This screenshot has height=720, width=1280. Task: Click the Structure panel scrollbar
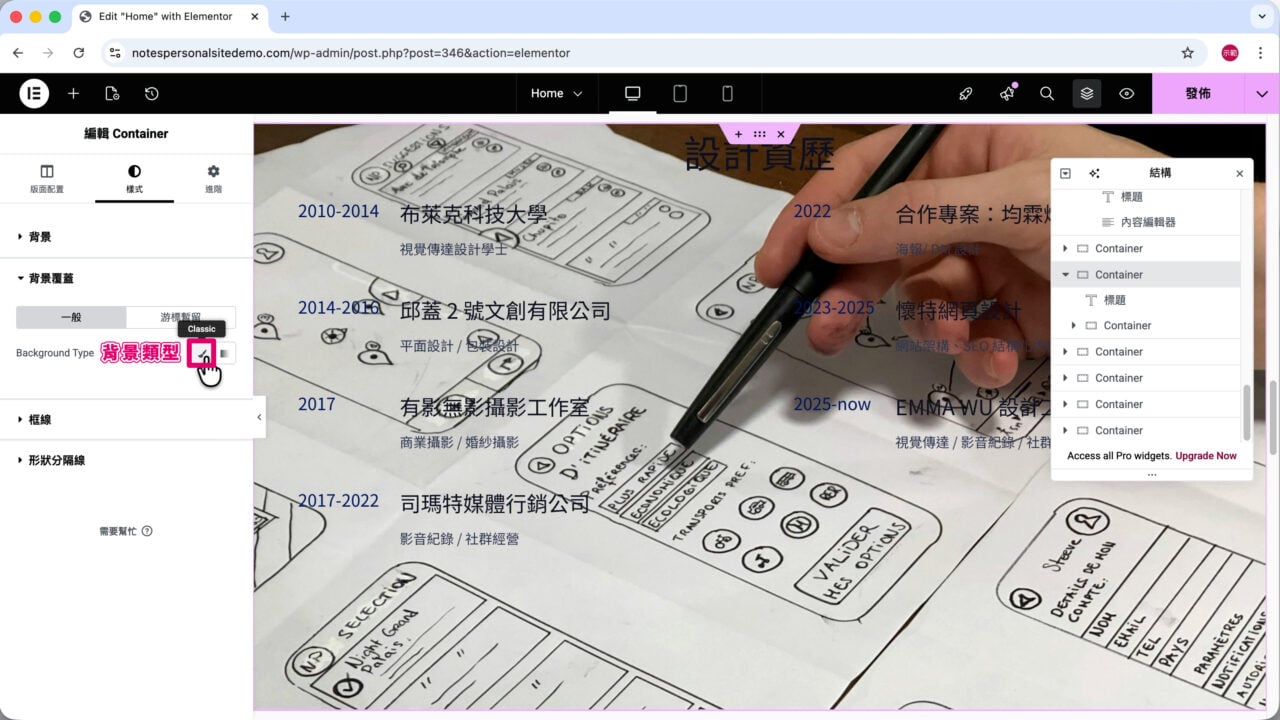pos(1246,412)
